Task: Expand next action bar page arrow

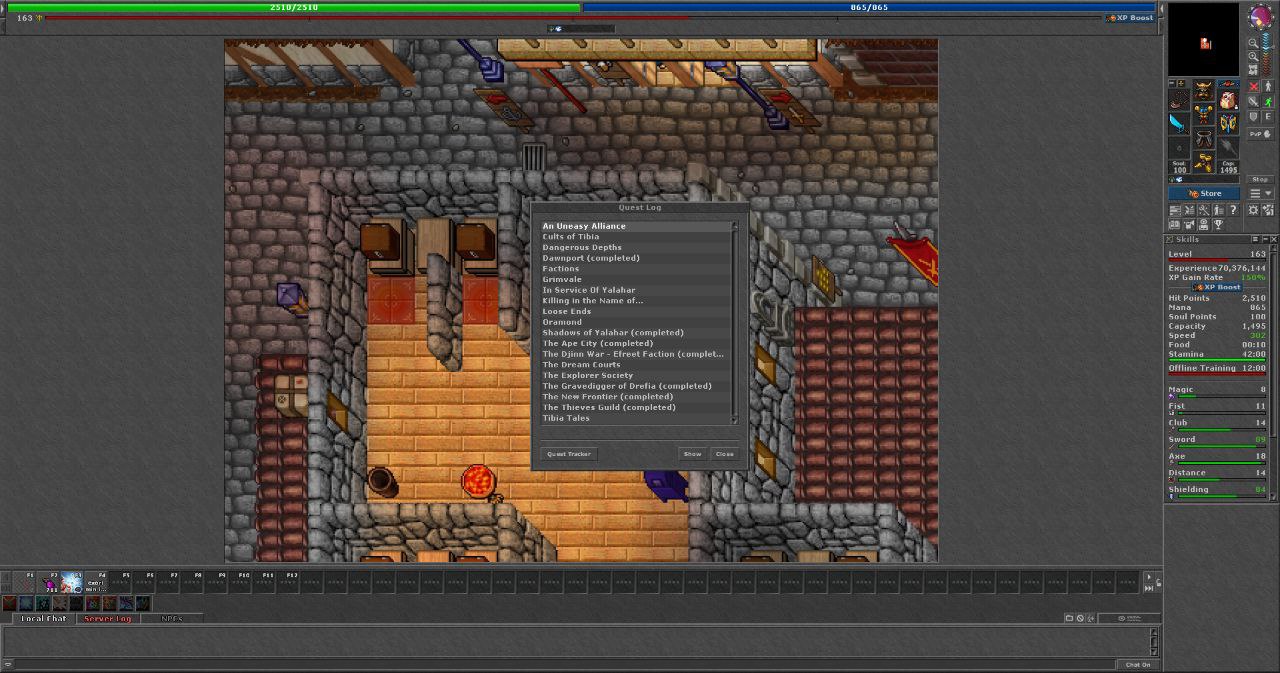Action: click(1149, 577)
